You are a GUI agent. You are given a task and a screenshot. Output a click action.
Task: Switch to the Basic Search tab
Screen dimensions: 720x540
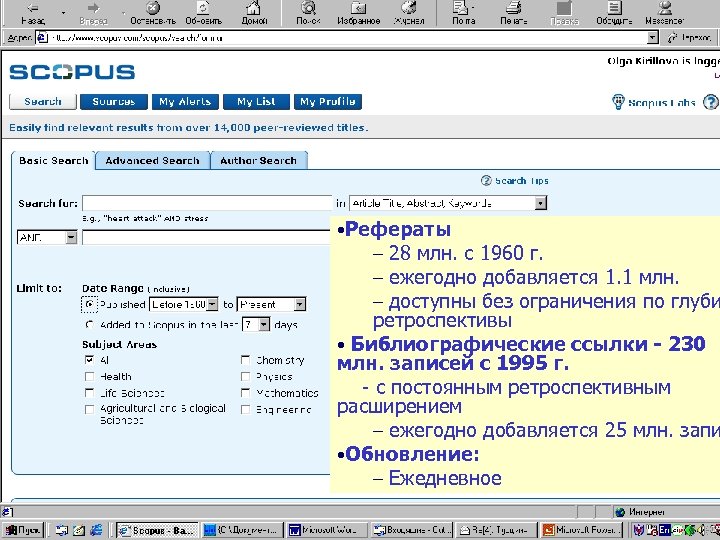tap(53, 161)
